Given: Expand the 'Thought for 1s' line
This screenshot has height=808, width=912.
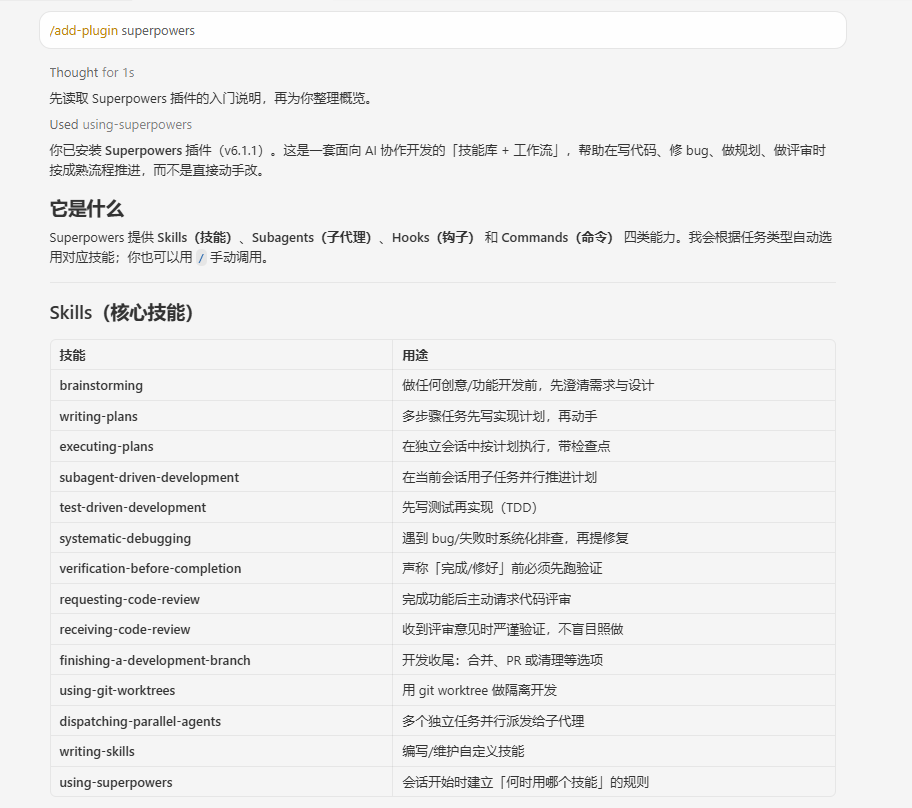Looking at the screenshot, I should pos(92,73).
